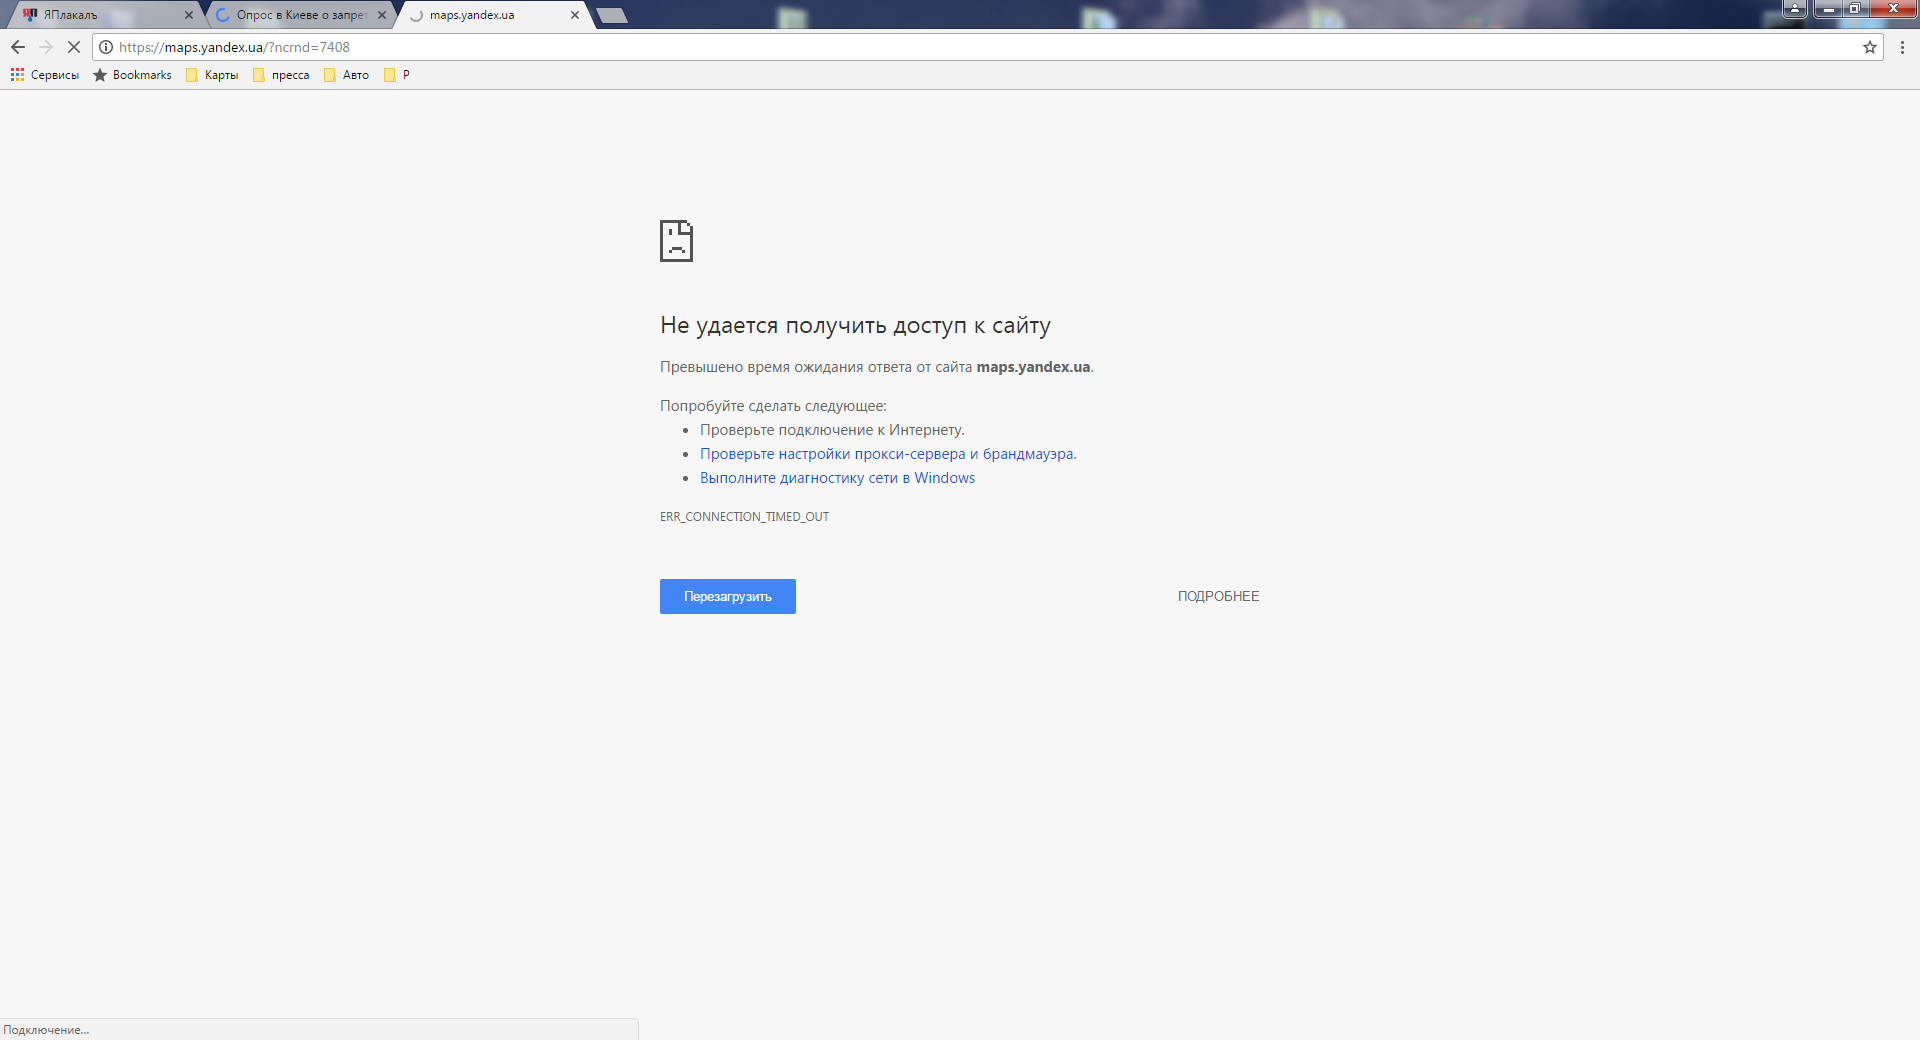Close the maps.yandex.ua tab
The image size is (1920, 1040).
(x=575, y=15)
